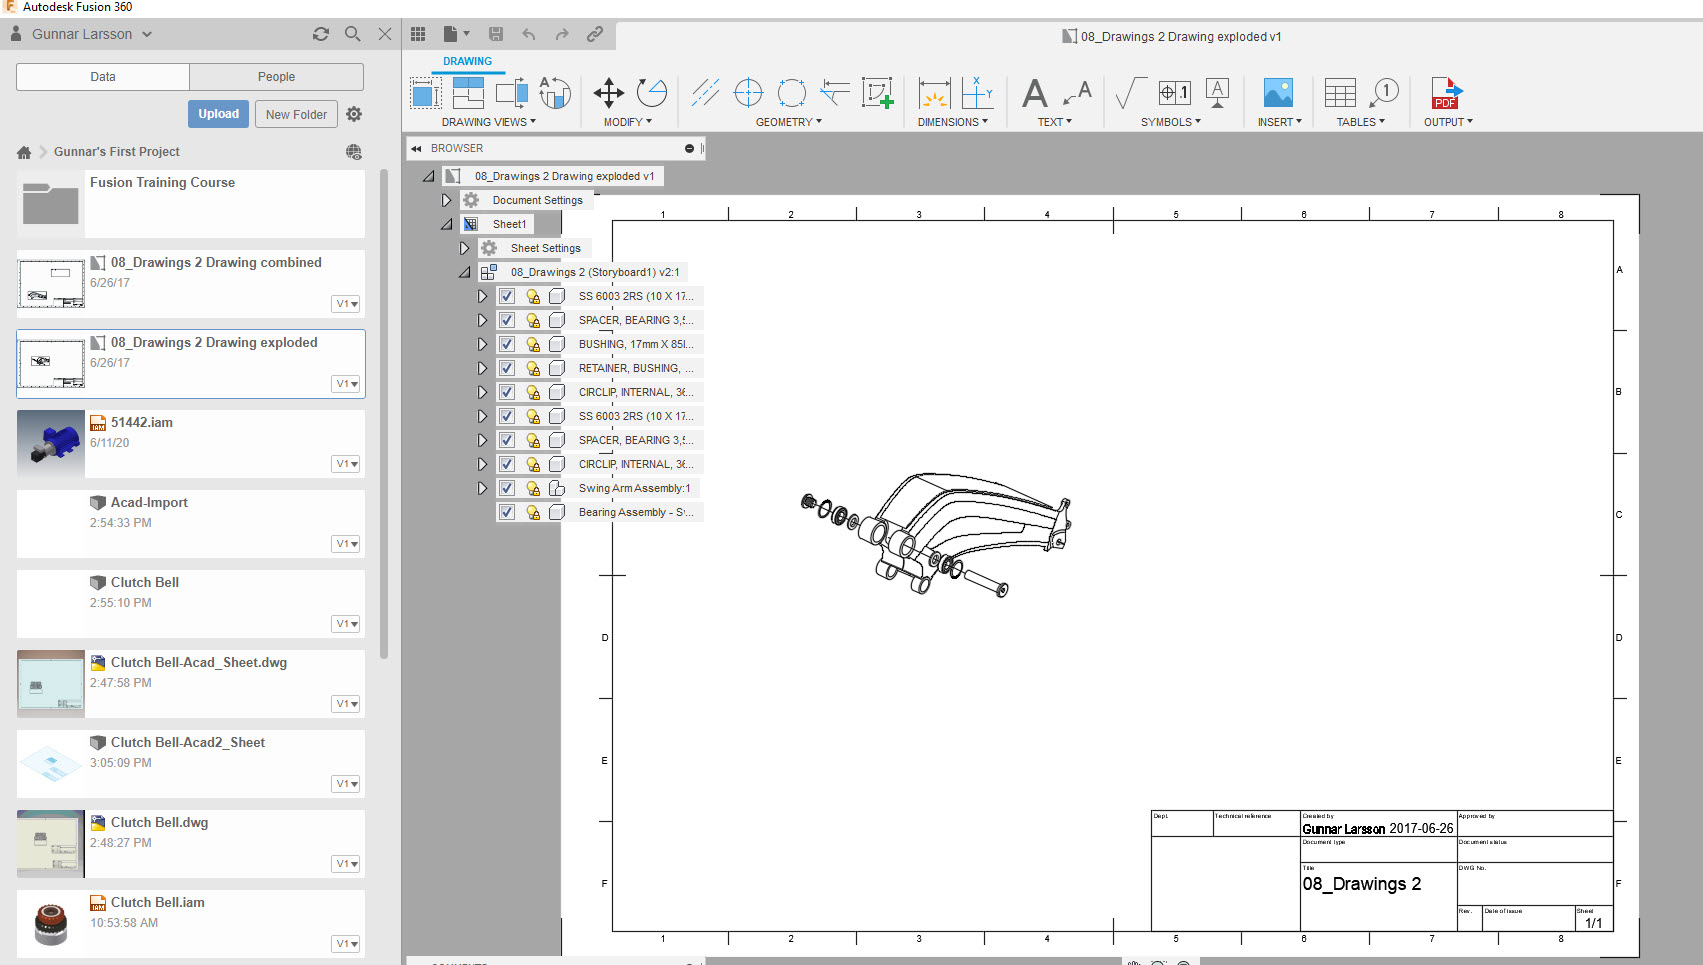Select the Center Mark tool
The width and height of the screenshot is (1703, 965).
tap(748, 92)
